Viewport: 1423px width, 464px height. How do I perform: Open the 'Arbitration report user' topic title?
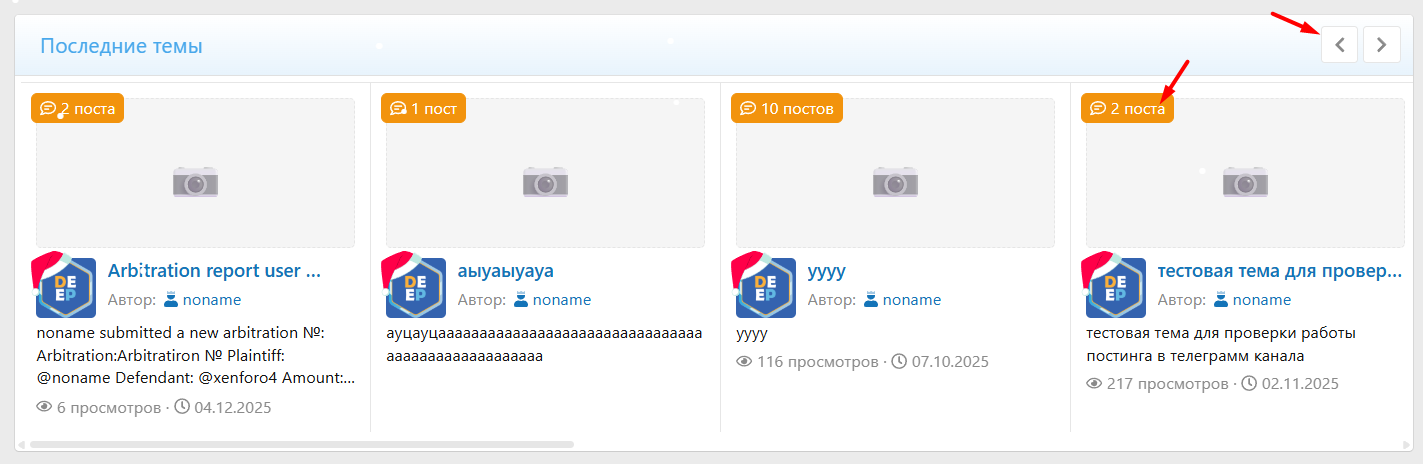[x=214, y=271]
